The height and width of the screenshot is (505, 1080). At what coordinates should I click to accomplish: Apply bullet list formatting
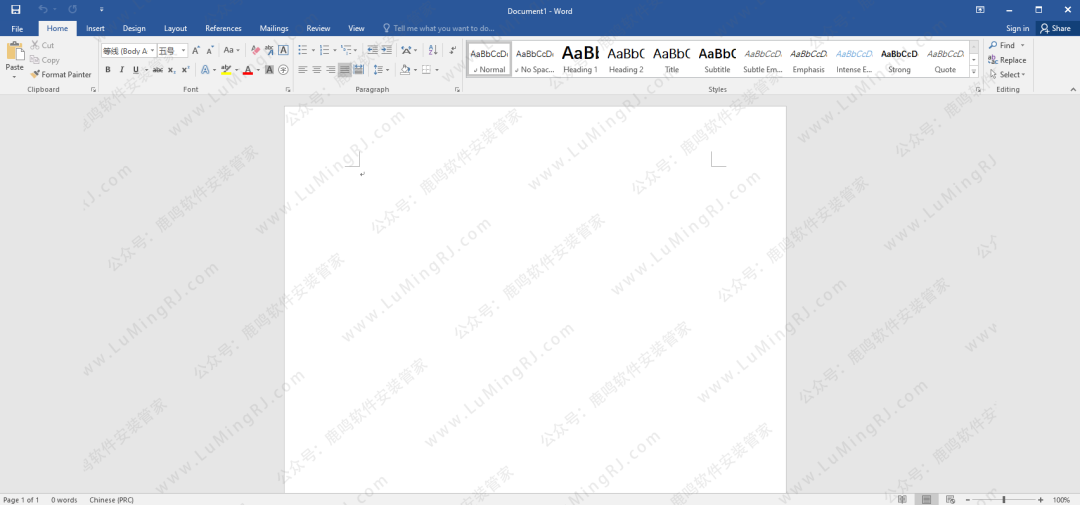304,50
